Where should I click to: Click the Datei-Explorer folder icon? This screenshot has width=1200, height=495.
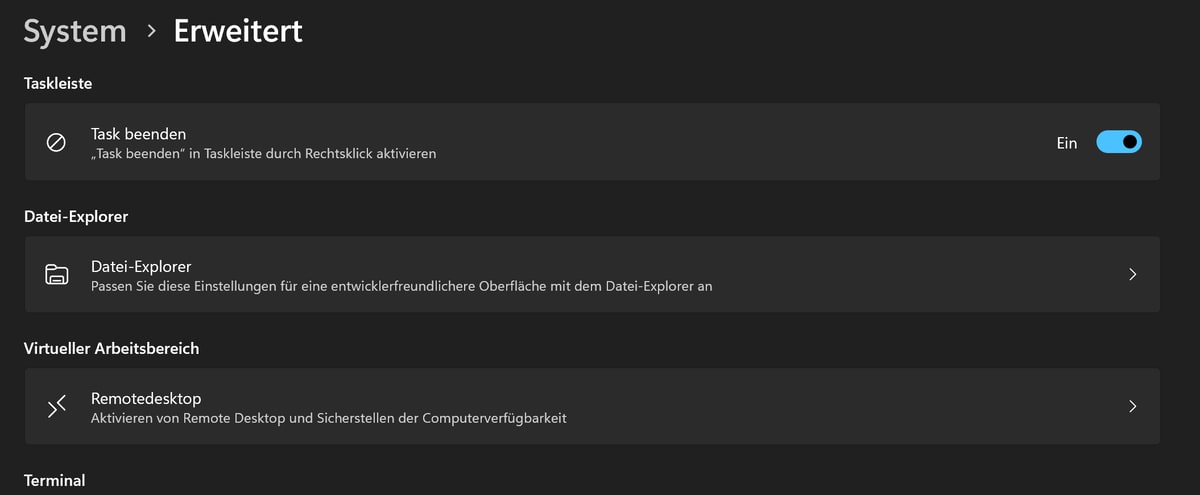click(x=57, y=275)
